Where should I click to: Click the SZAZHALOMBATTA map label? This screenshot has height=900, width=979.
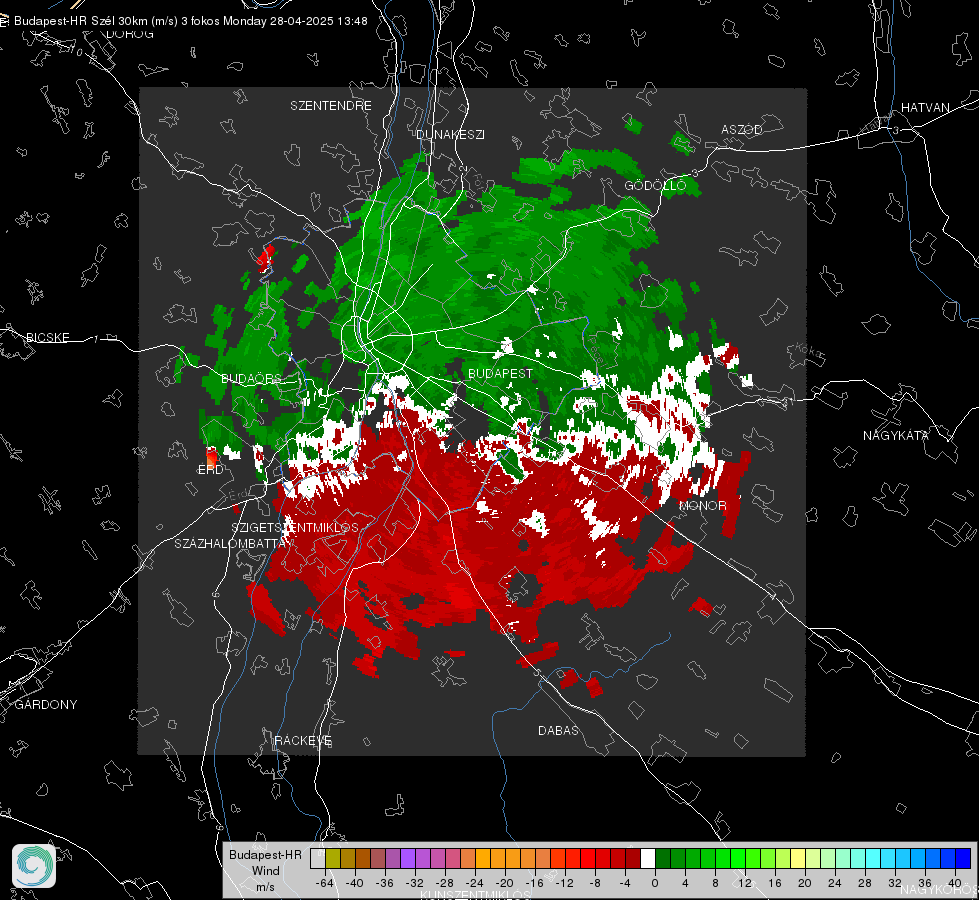[230, 543]
